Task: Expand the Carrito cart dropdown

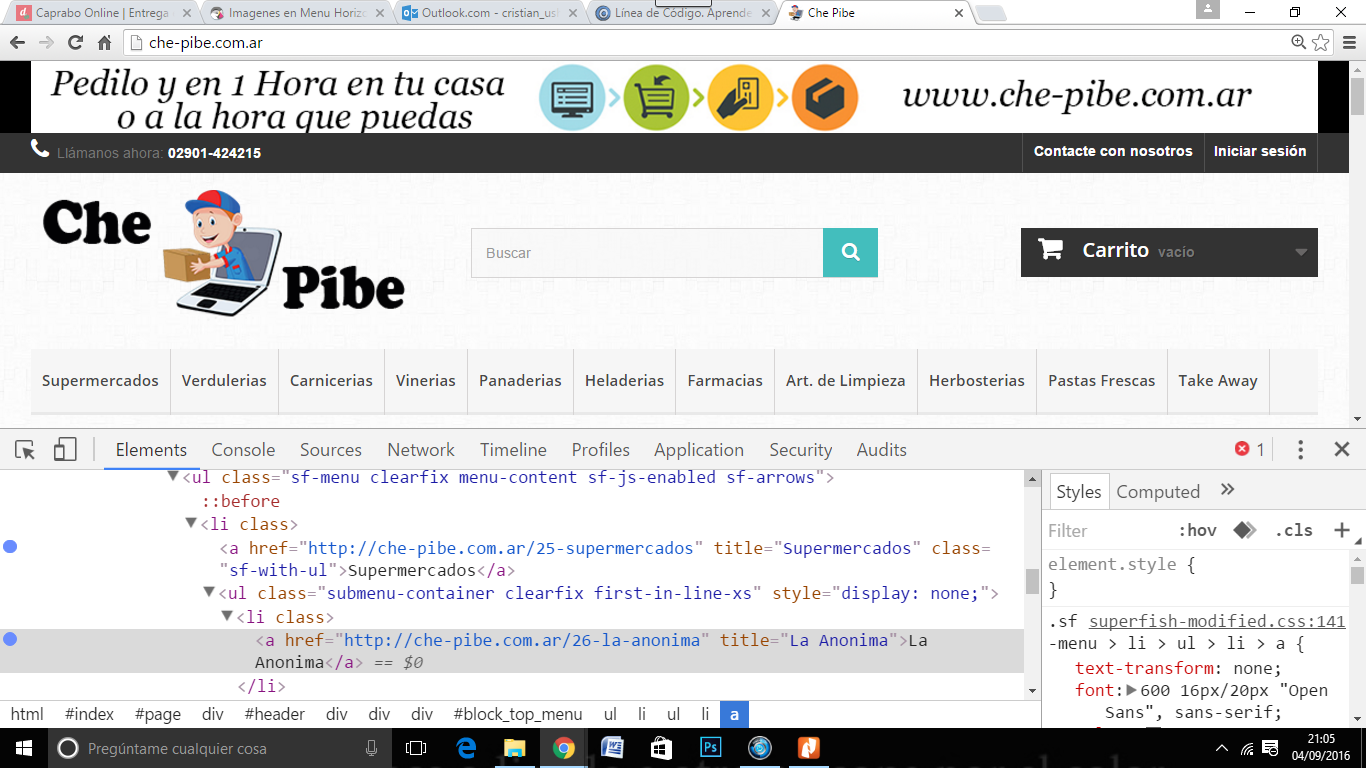Action: 1301,253
